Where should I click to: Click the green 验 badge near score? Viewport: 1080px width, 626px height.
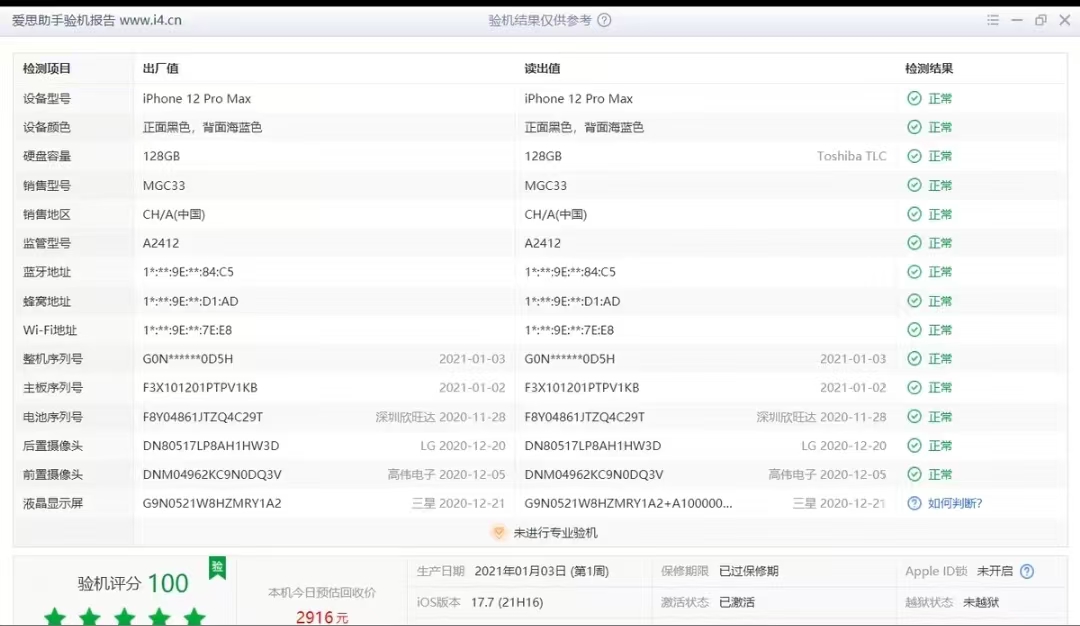point(217,568)
